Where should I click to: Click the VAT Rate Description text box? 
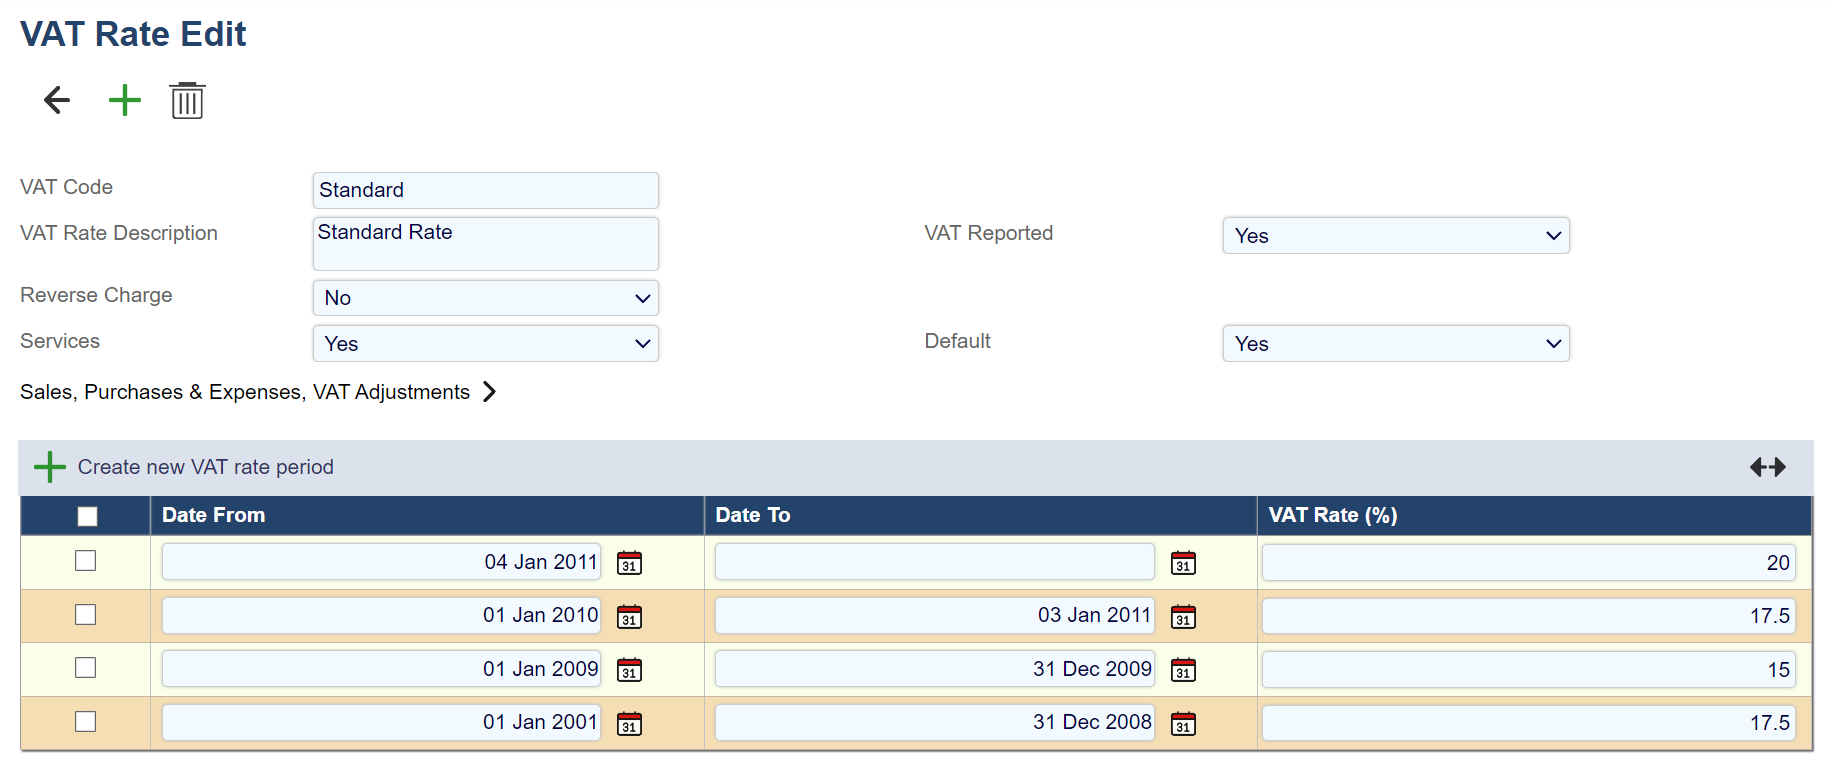coord(486,243)
